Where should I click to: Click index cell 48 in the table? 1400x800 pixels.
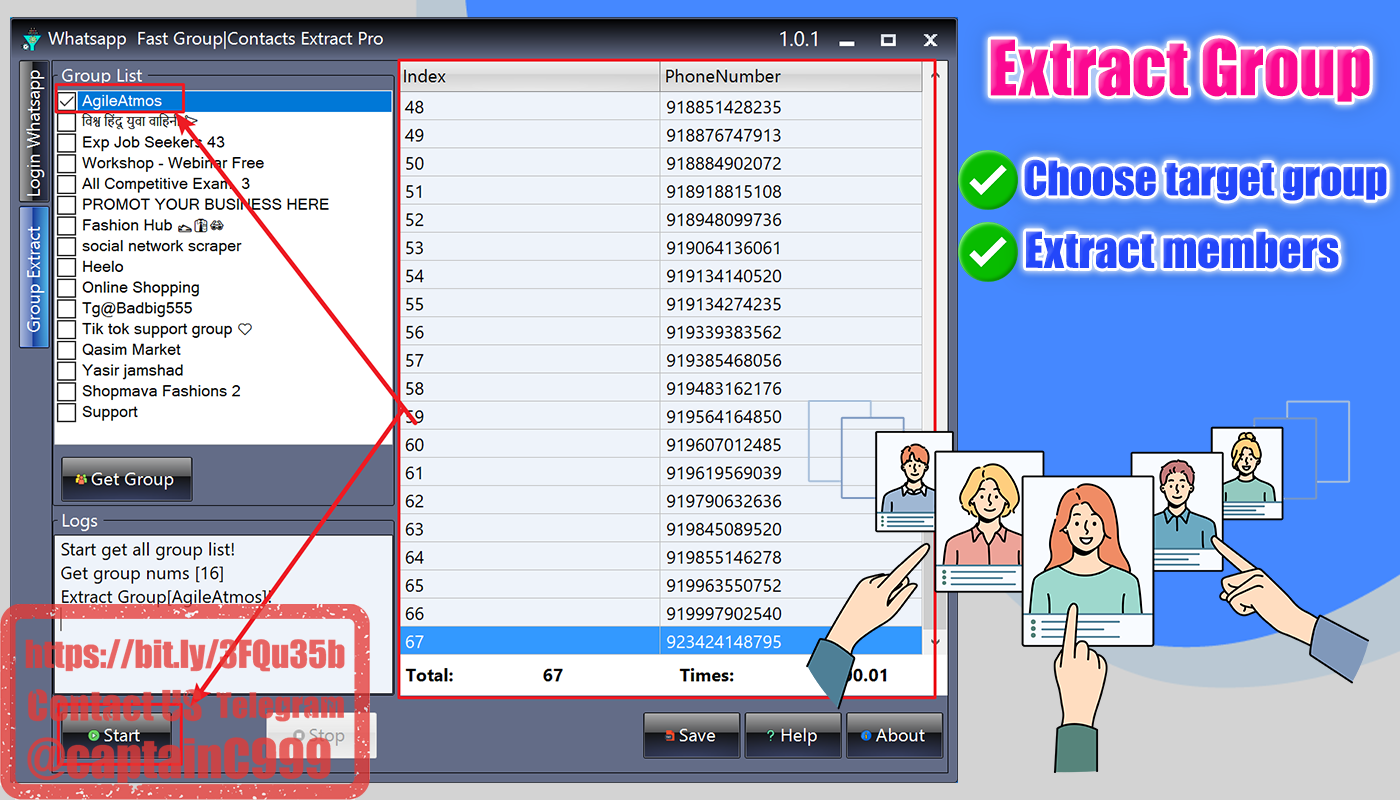530,107
